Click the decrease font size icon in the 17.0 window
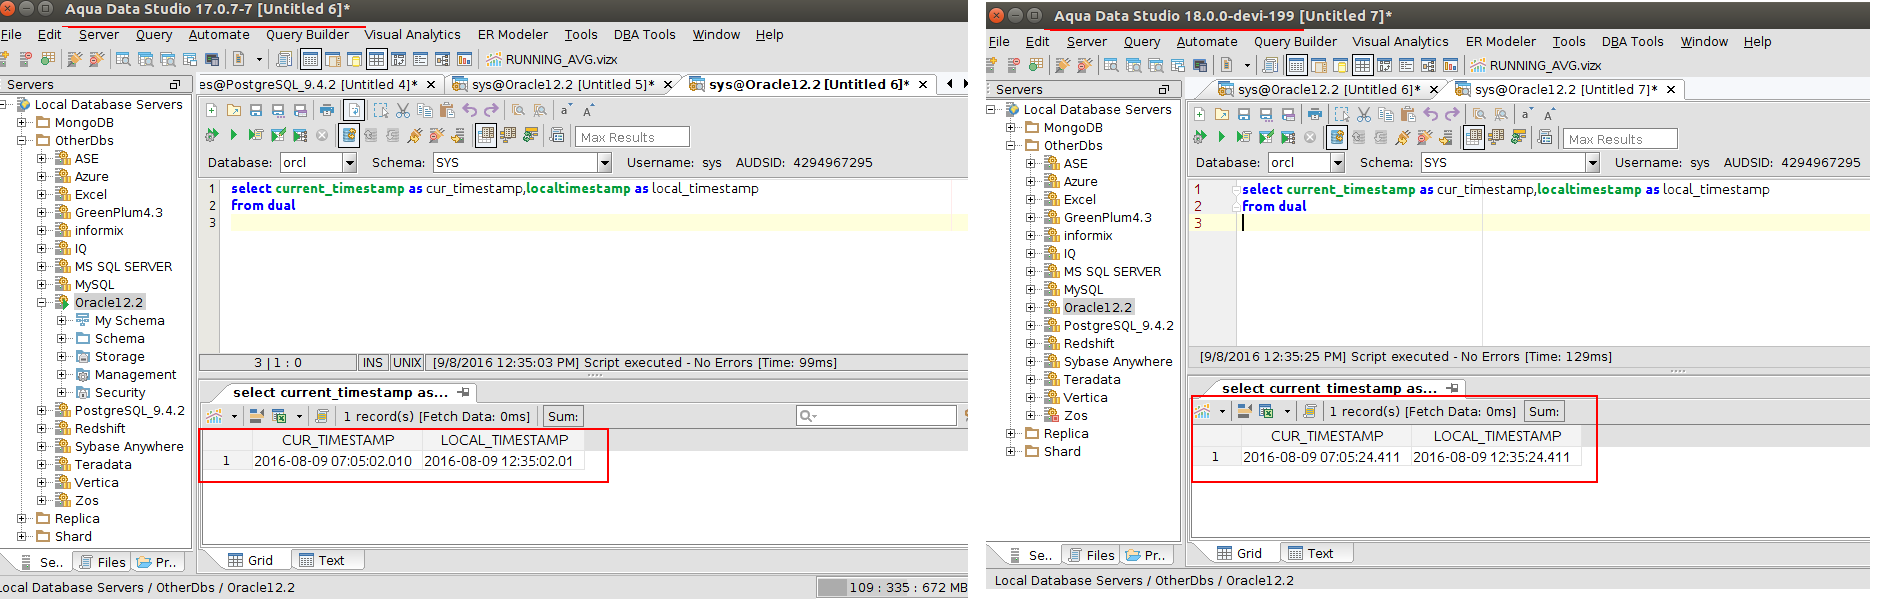This screenshot has height=616, width=1892. pos(566,110)
